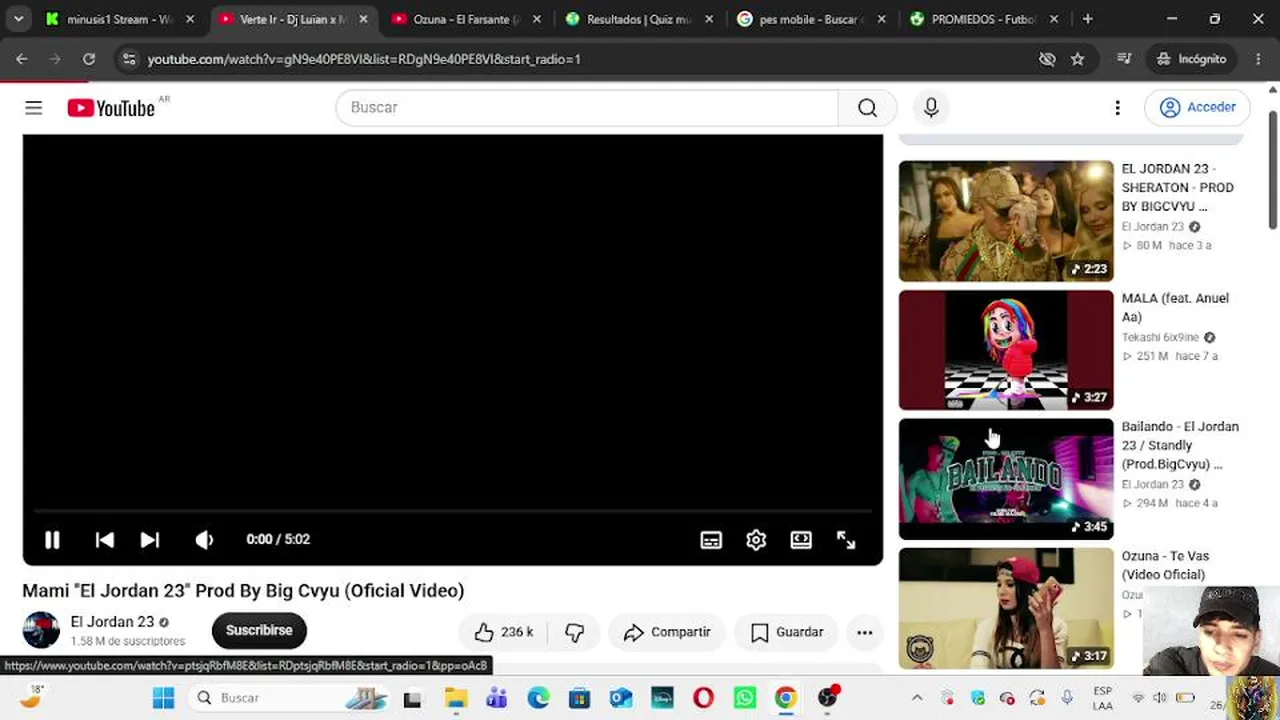
Task: Open the third-party cookies blocked eye icon
Action: 1047,59
